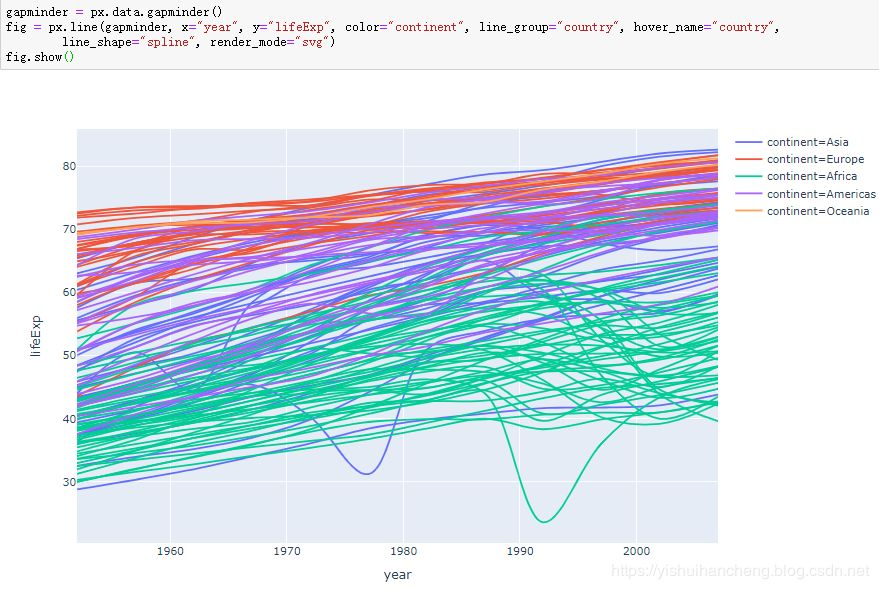The image size is (879, 589).
Task: Click the orange Oceania legend color line
Action: pyautogui.click(x=748, y=211)
